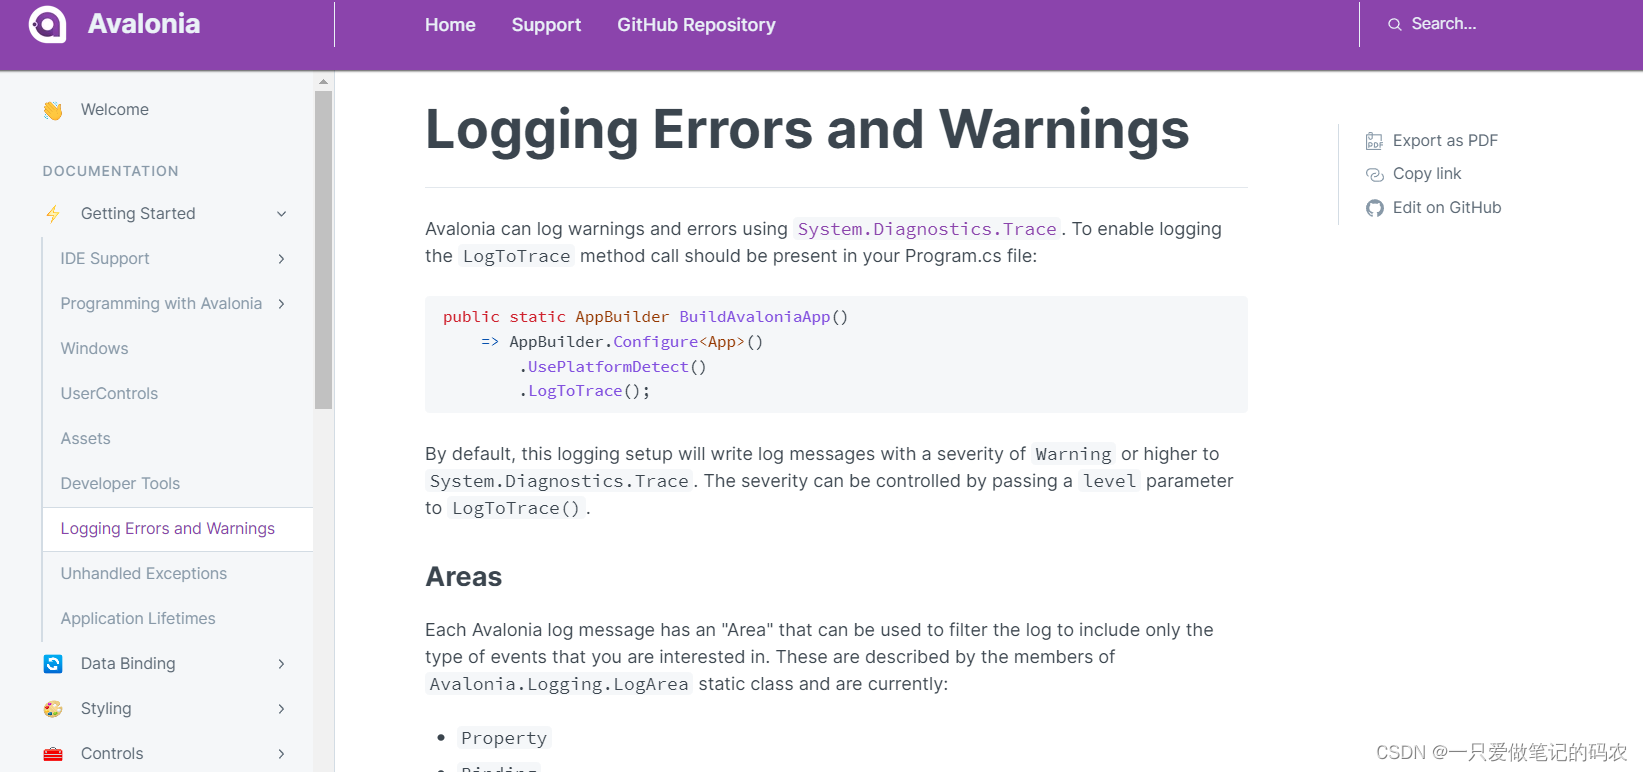1643x772 pixels.
Task: Click the GitHub octocat icon
Action: (x=1374, y=208)
